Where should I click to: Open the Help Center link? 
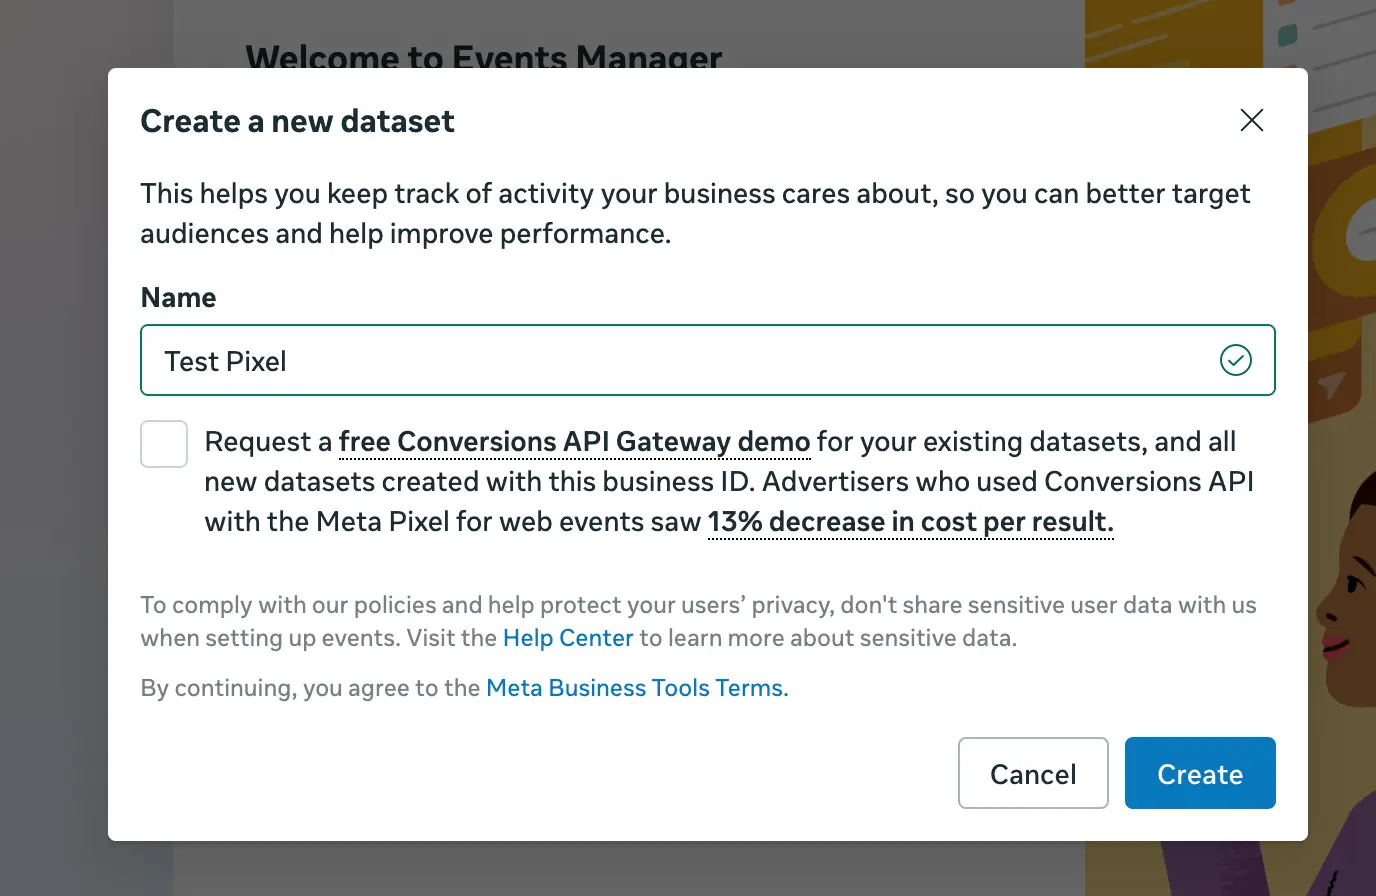(568, 638)
